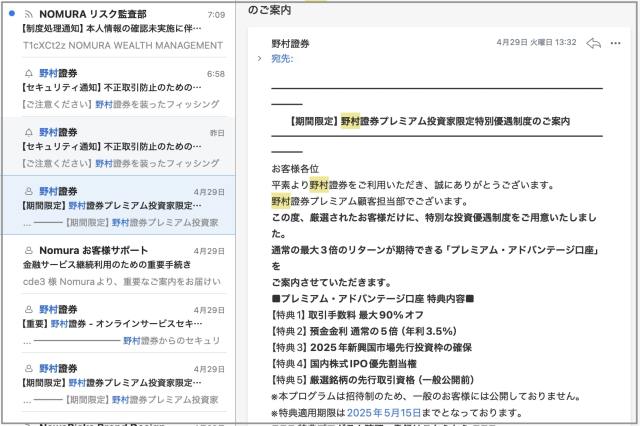Open the three-dot more actions menu
Screen dimensions: 640x426
[619, 44]
